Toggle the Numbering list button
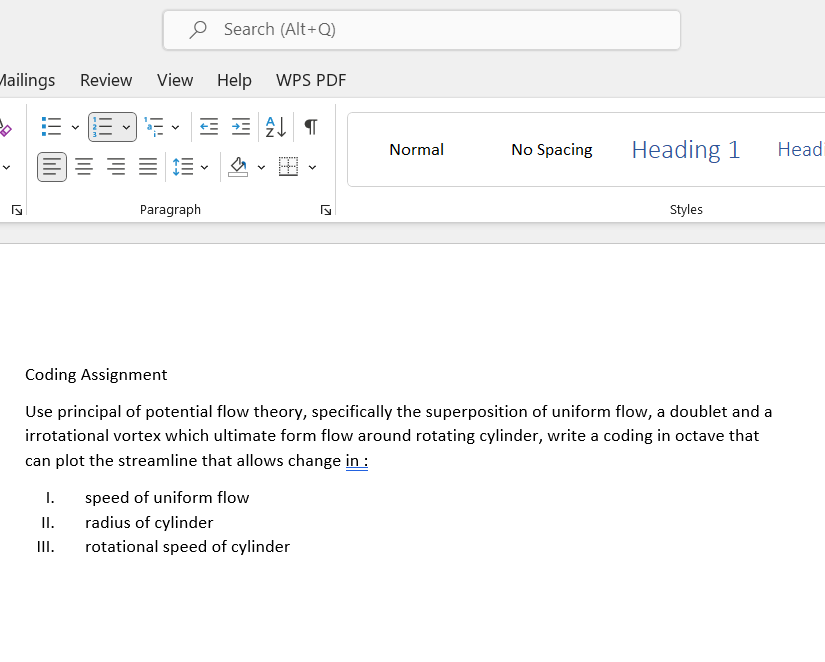The width and height of the screenshot is (825, 662). click(103, 127)
